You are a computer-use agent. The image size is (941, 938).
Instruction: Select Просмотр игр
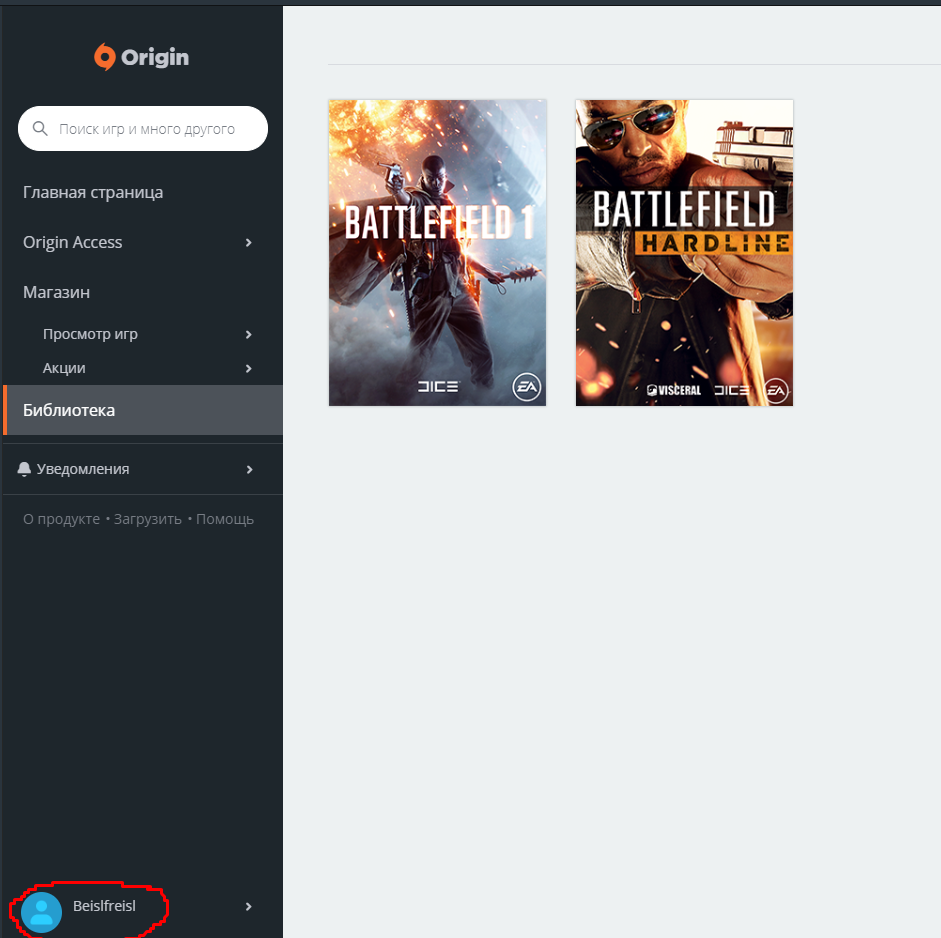pos(90,334)
